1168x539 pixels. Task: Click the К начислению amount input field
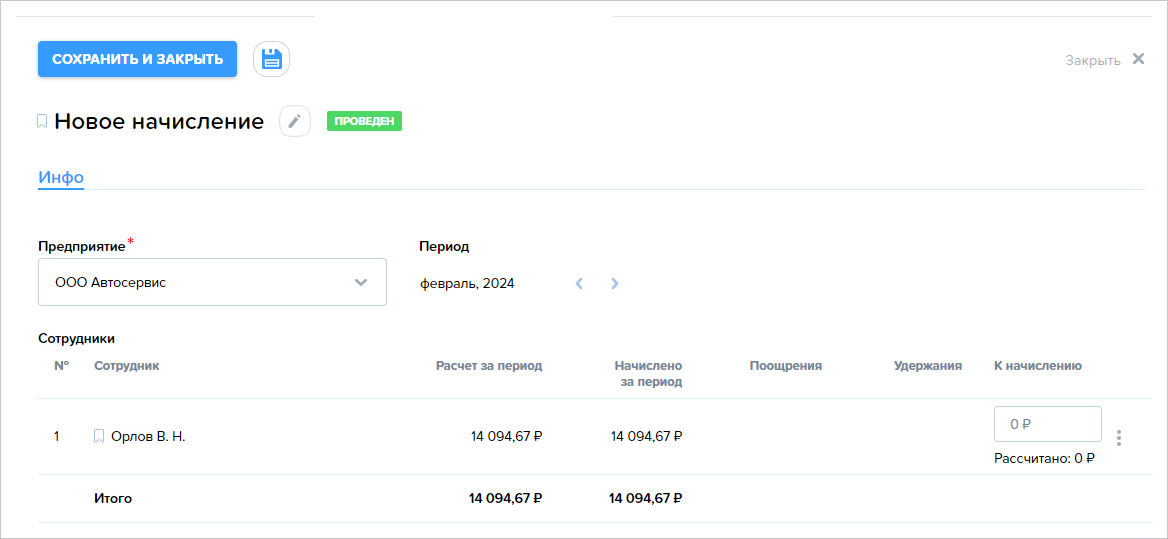point(1047,424)
